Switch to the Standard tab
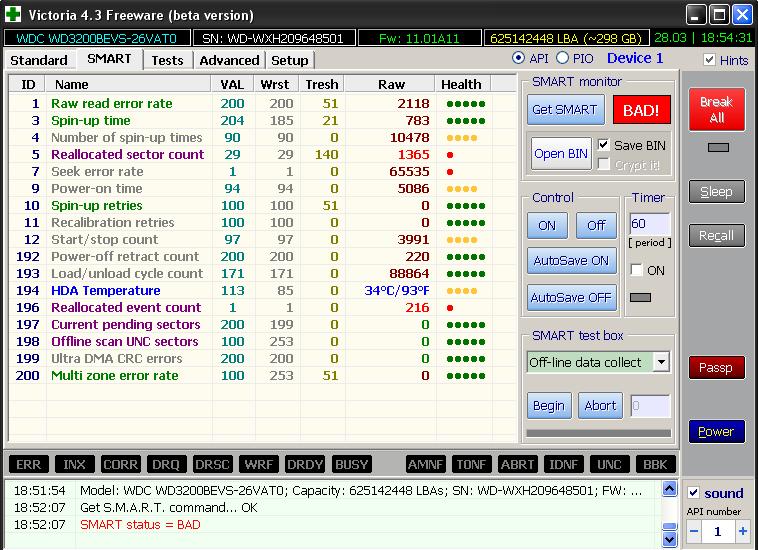This screenshot has height=550, width=758. 39,60
